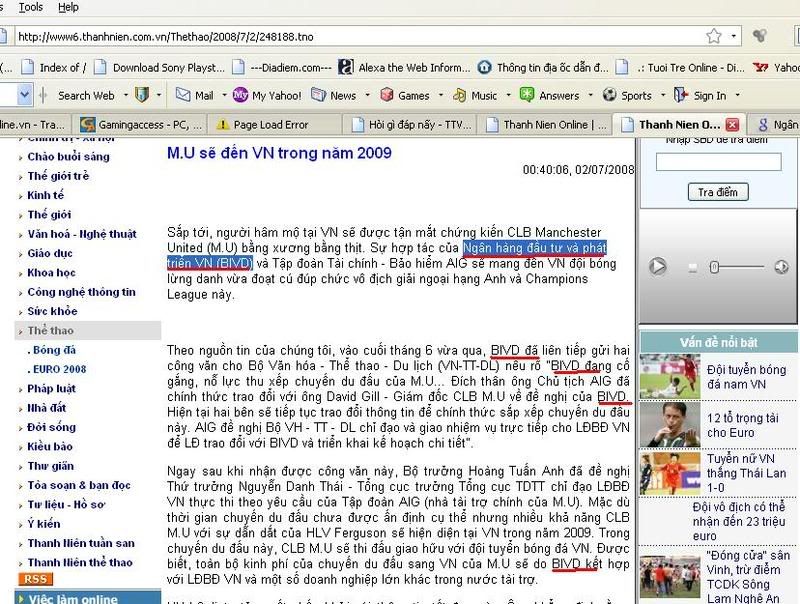The image size is (800, 604).
Task: Click the orange RSS feed badge
Action: (36, 579)
